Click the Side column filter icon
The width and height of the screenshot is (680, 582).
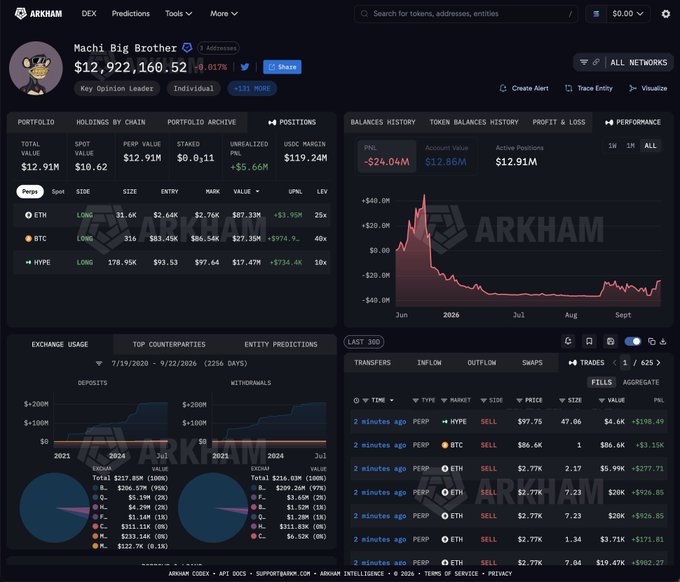484,400
